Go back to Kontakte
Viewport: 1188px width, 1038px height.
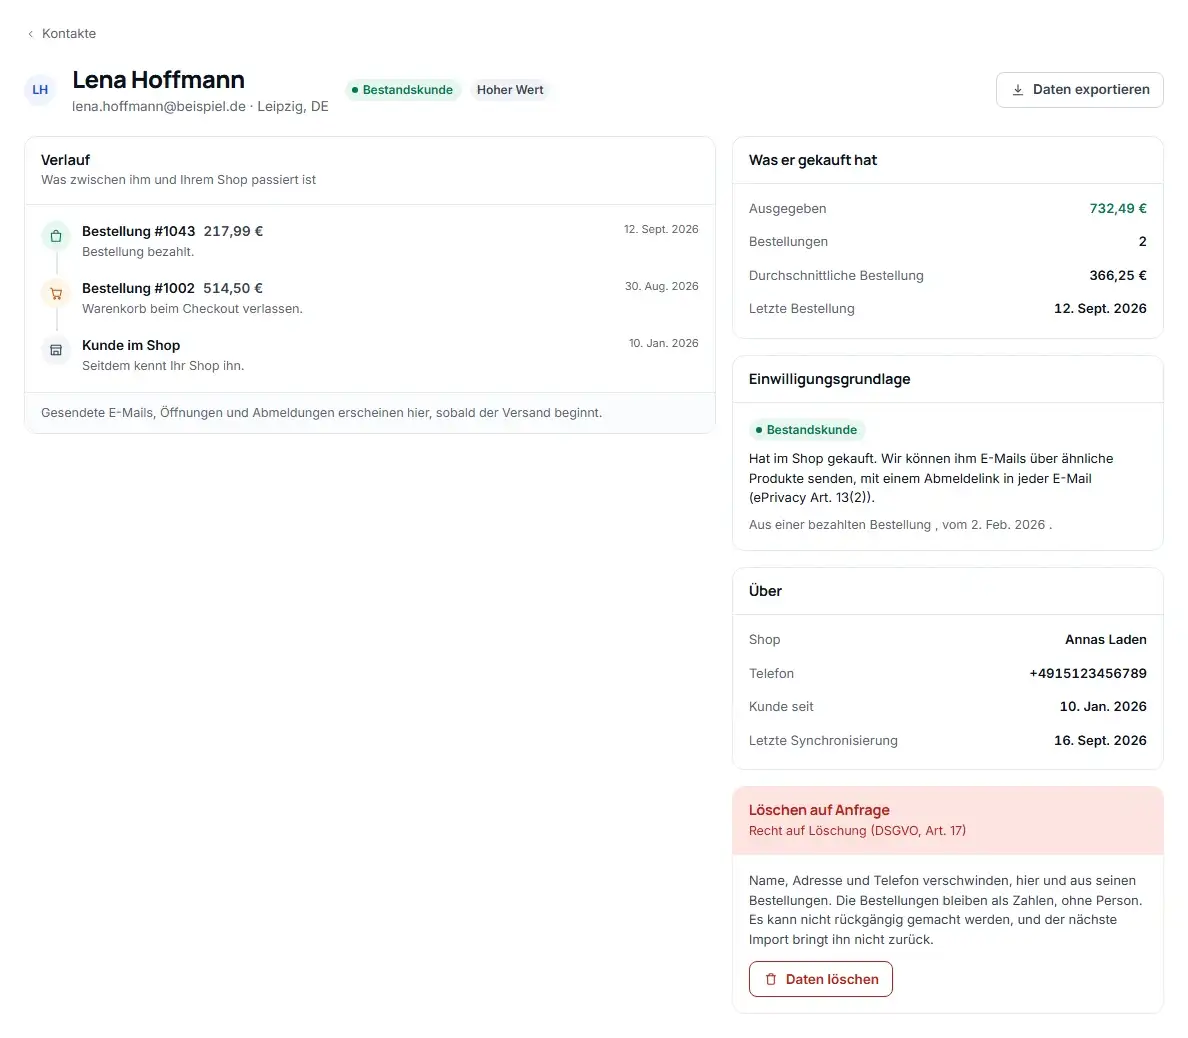click(61, 34)
